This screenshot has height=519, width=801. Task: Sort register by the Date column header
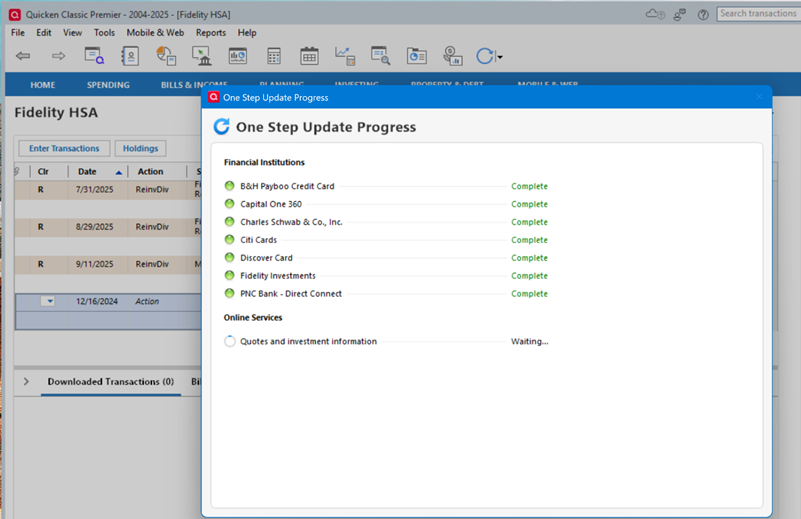point(98,172)
